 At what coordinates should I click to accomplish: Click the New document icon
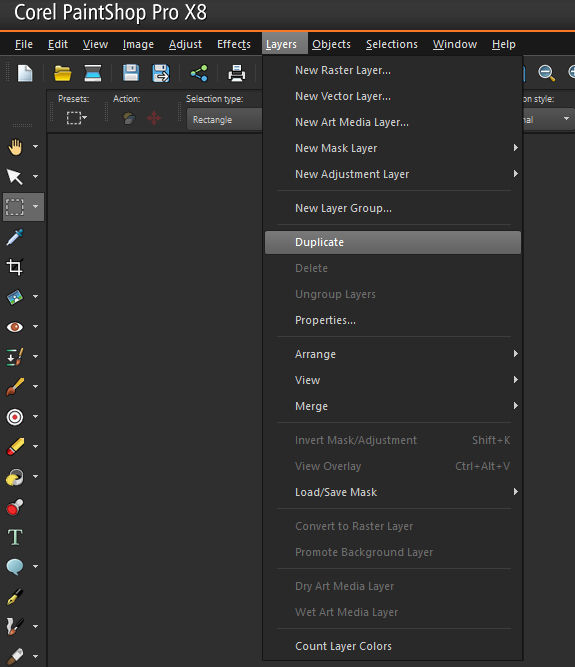tap(25, 73)
